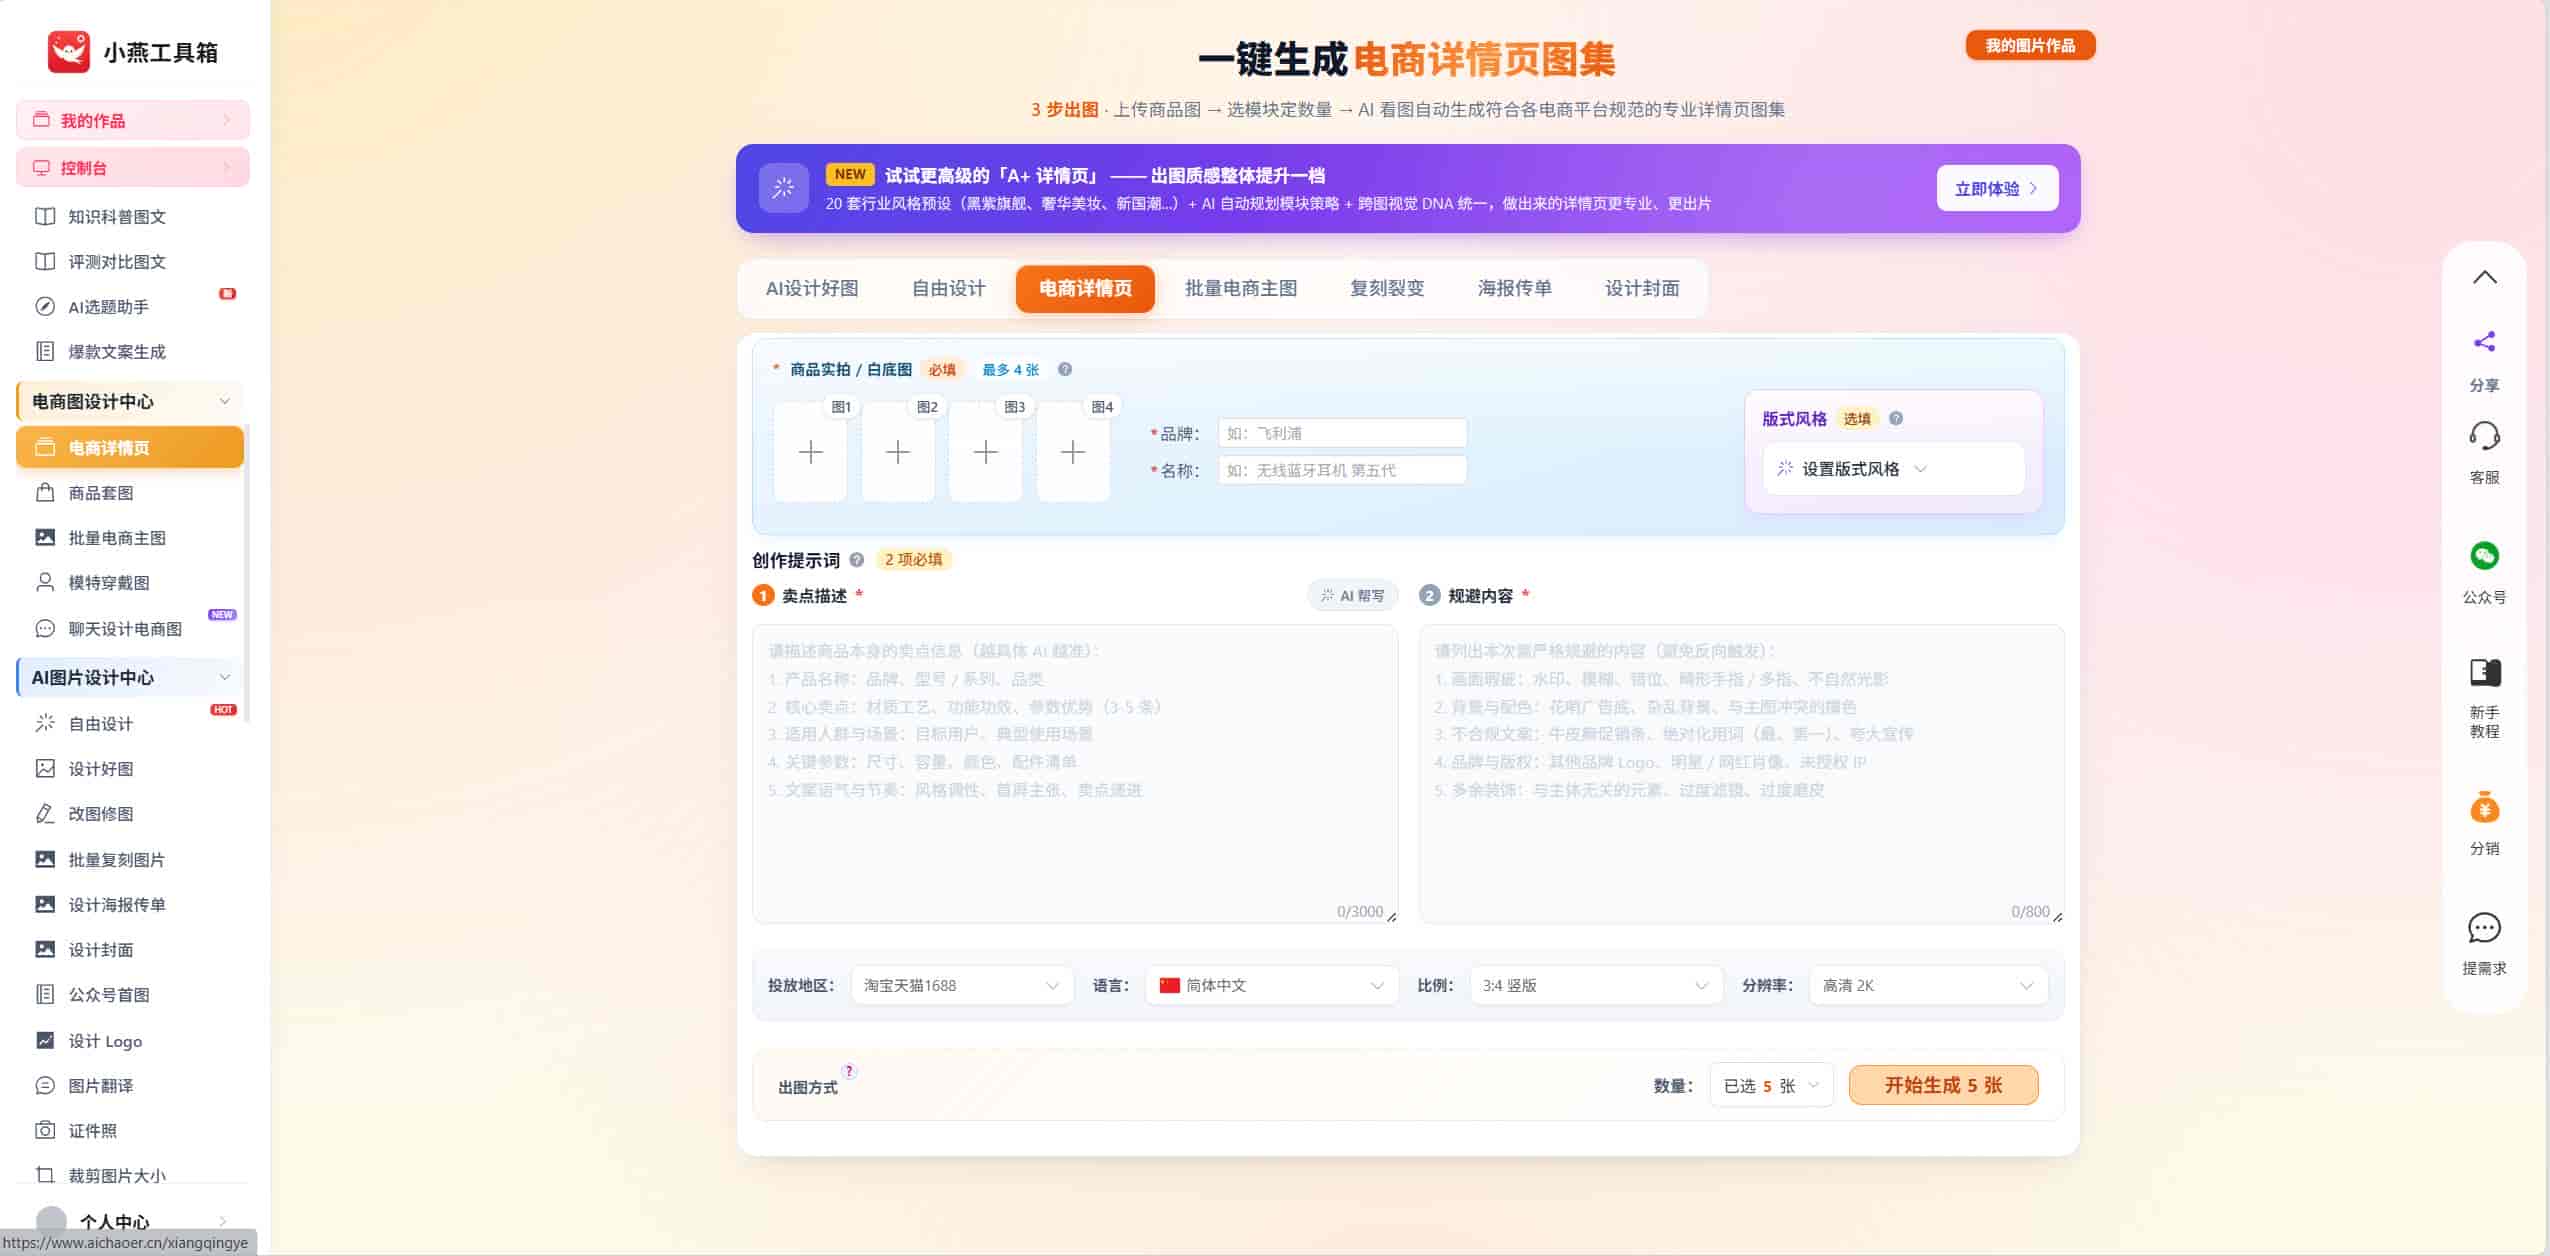Open 数量 dropdown 已选 5 张

pos(1771,1086)
